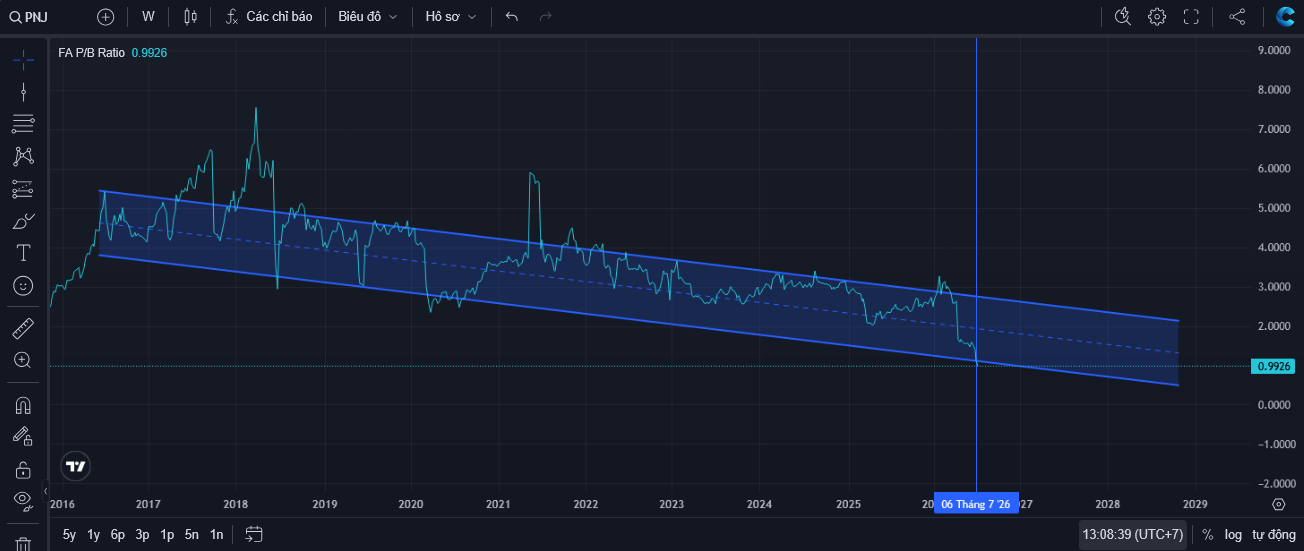This screenshot has height=551, width=1304.
Task: Toggle the percent (%) scale
Action: click(x=1208, y=535)
